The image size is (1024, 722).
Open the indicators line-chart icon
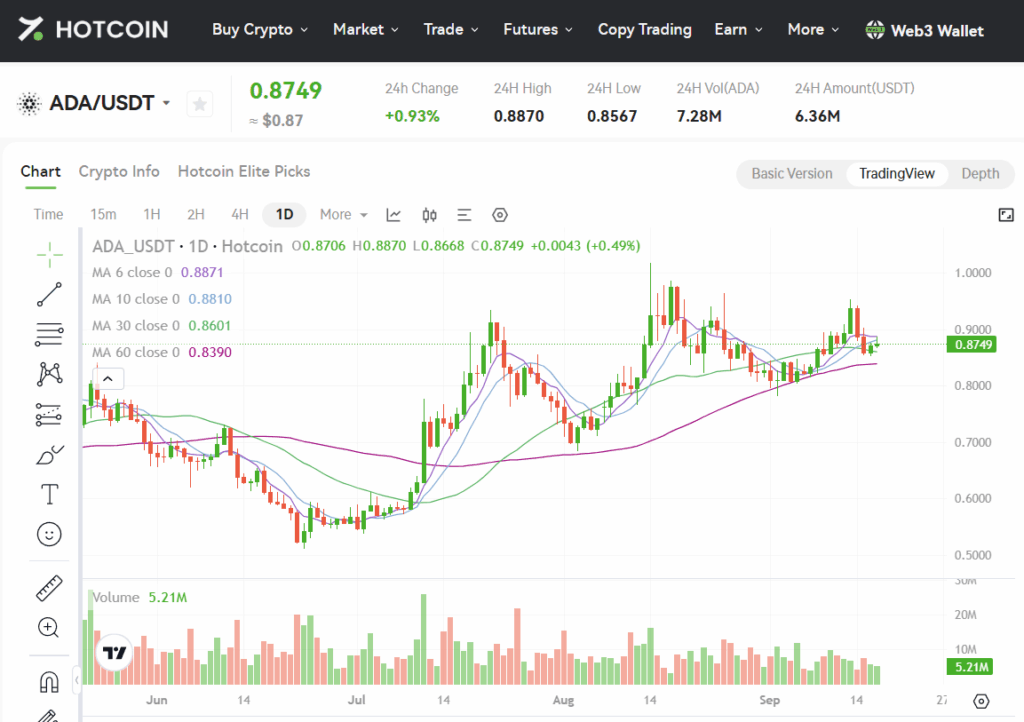coord(394,215)
